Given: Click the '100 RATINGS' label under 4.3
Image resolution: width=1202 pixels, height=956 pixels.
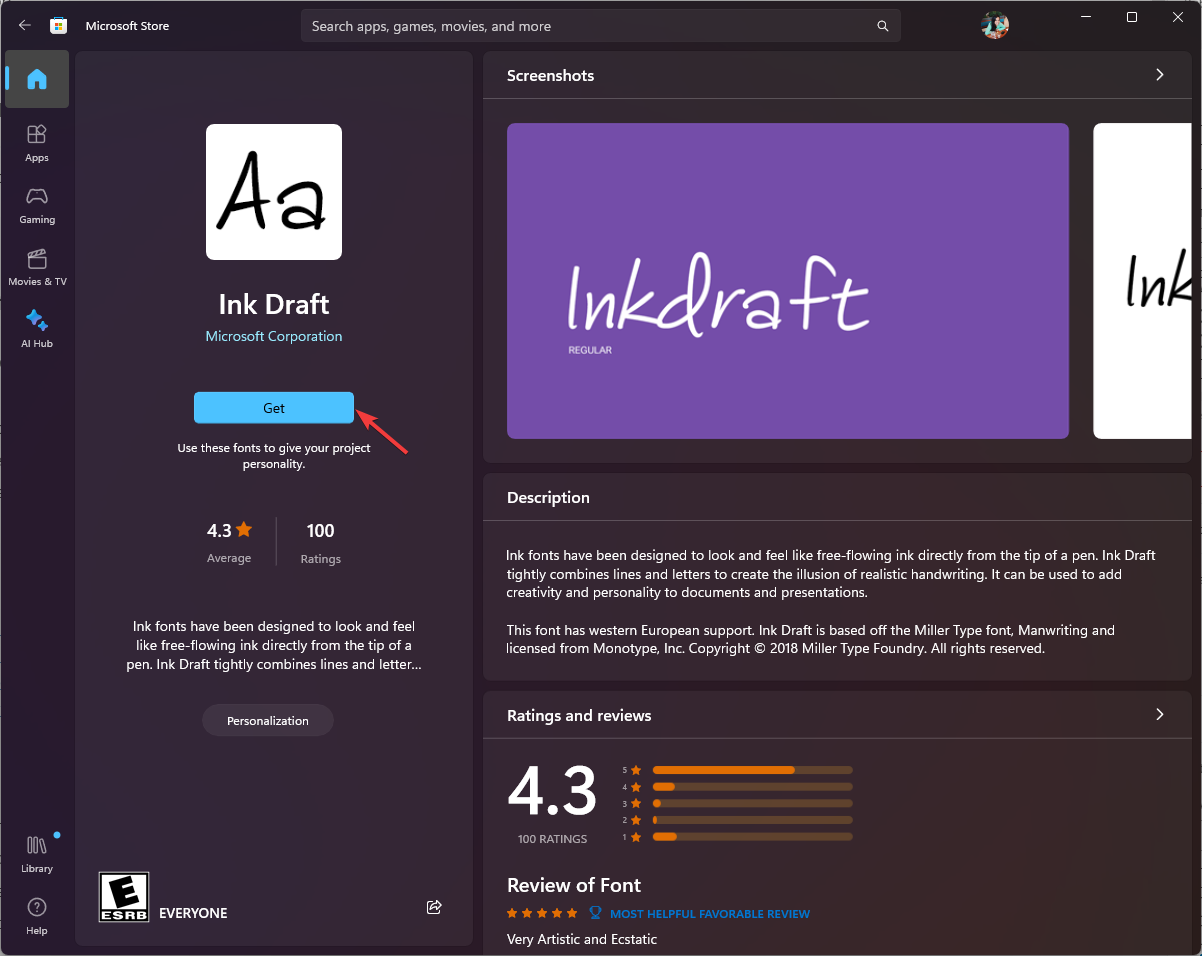Looking at the screenshot, I should pos(553,839).
